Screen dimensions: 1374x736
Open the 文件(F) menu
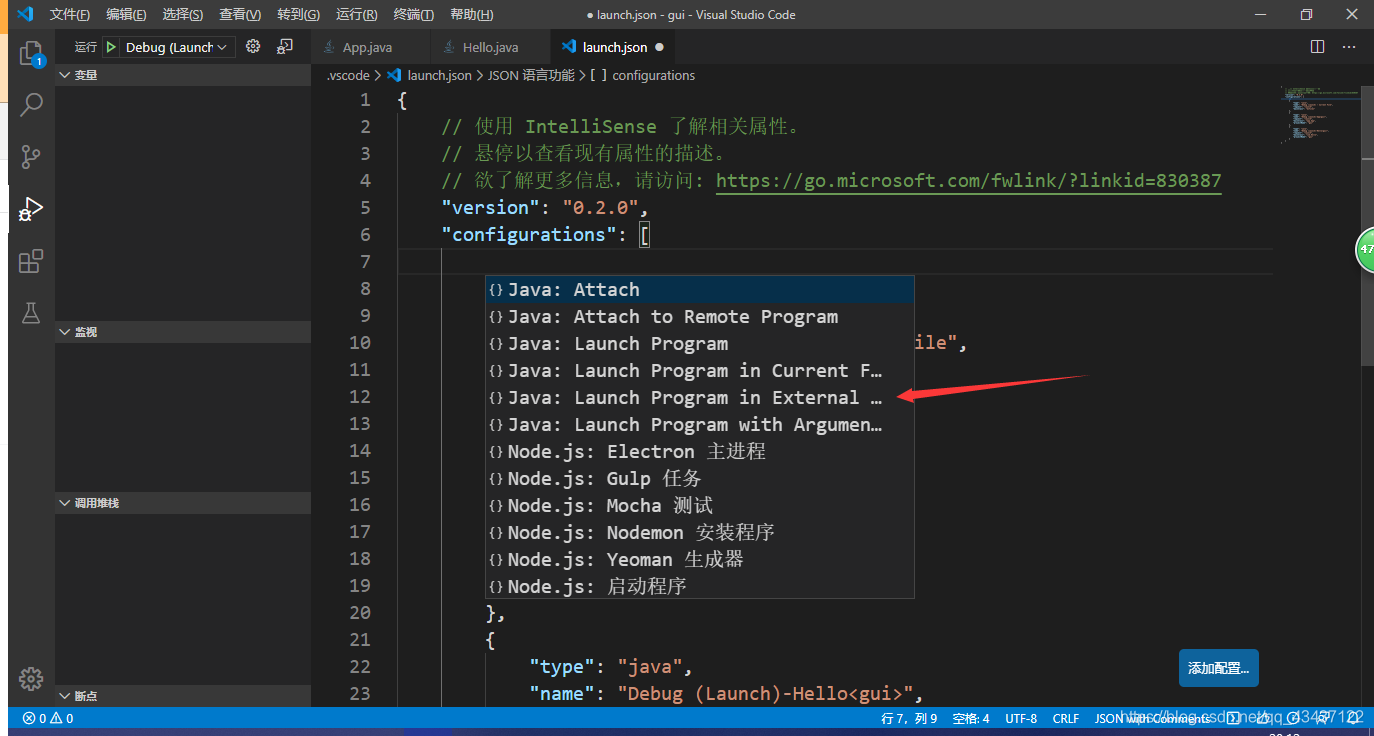70,15
